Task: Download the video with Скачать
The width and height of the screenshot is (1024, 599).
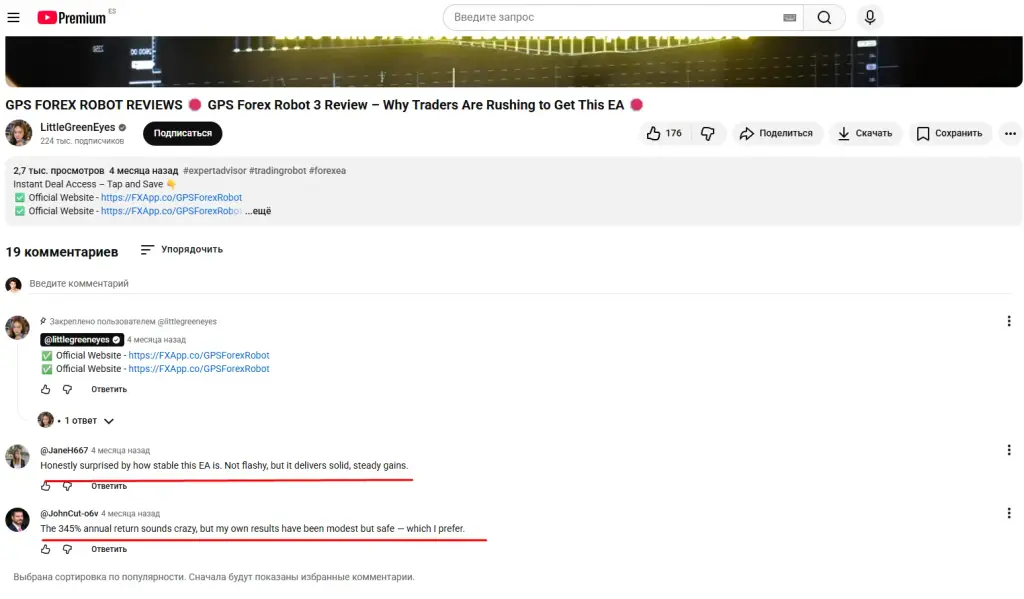Action: pyautogui.click(x=865, y=133)
